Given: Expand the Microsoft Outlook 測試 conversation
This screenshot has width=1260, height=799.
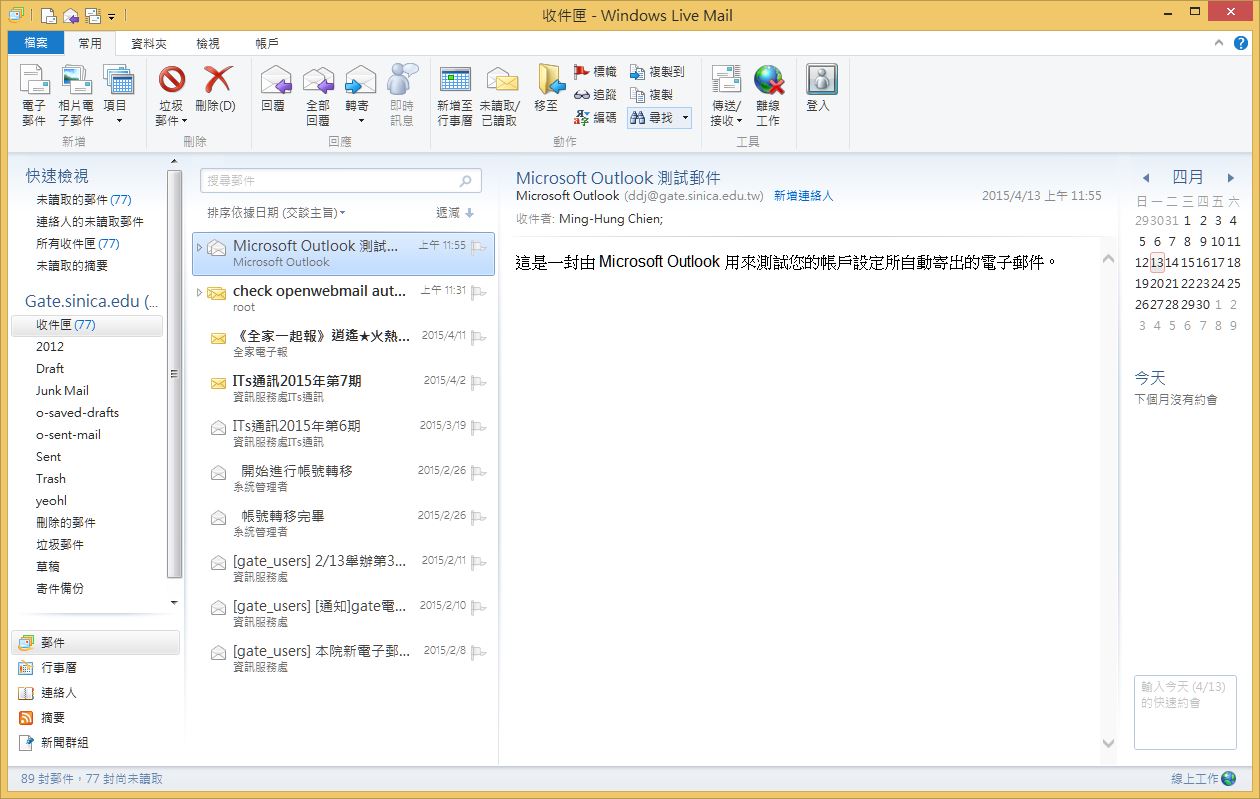Looking at the screenshot, I should point(199,247).
